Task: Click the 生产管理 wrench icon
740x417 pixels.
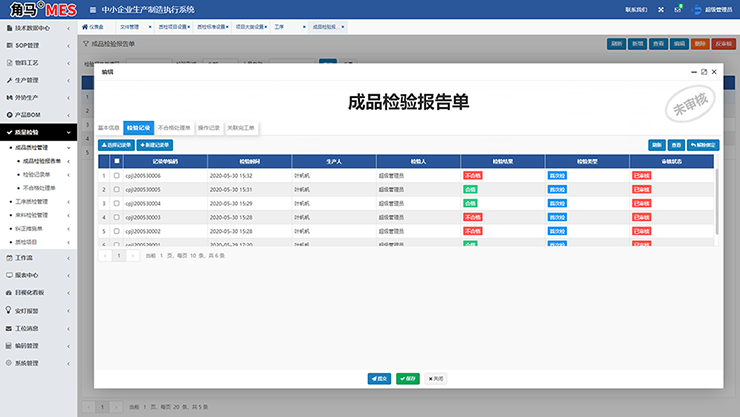Action: [8, 80]
